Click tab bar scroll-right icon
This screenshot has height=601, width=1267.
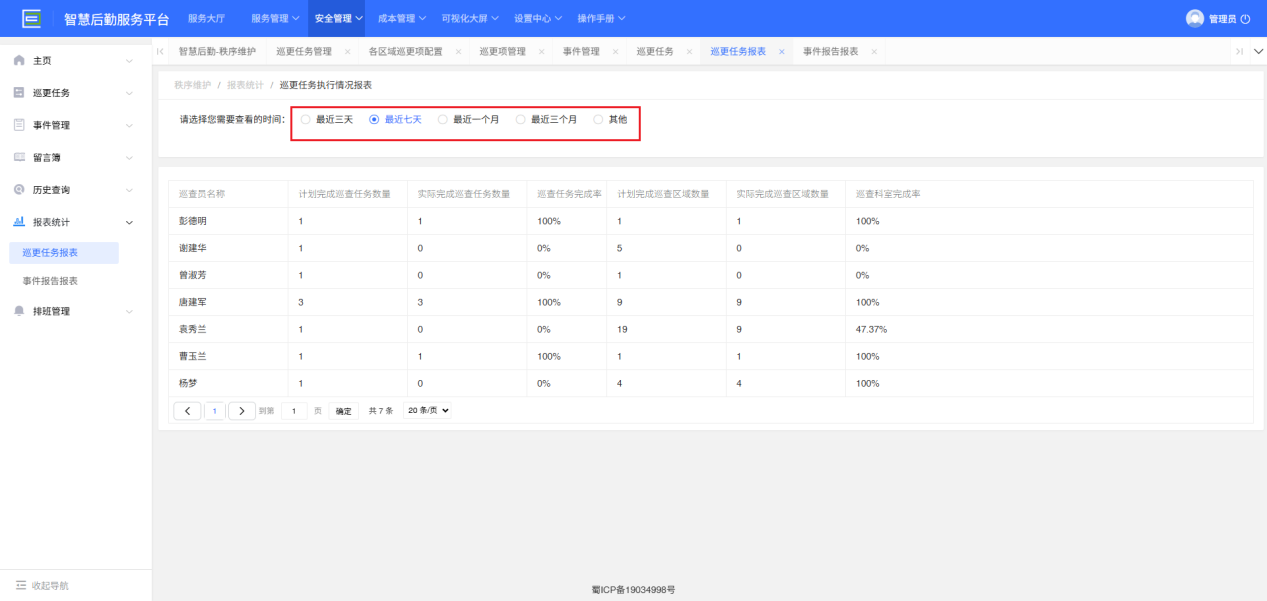1239,51
